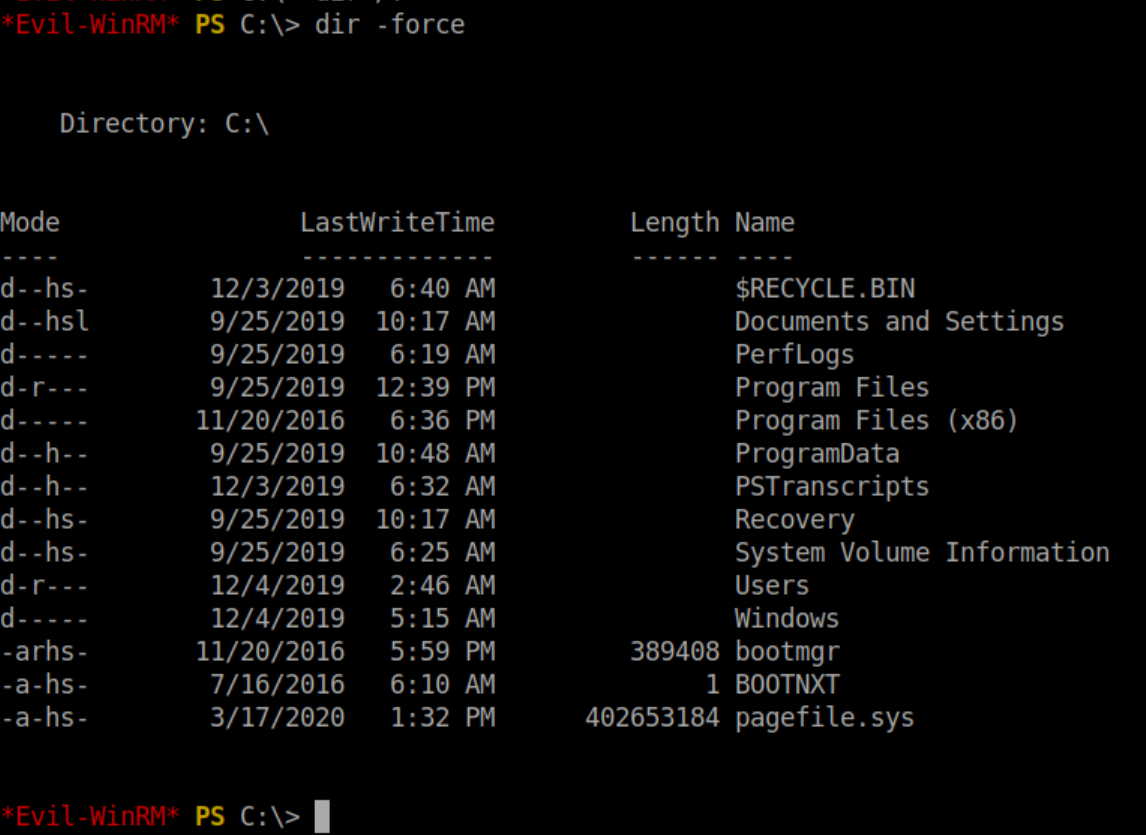Click the 402653184 file length value

pos(652,718)
